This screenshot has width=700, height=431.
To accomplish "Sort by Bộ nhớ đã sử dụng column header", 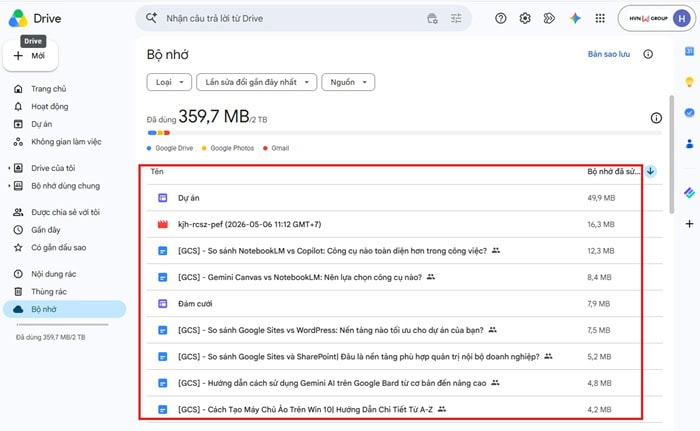I will tap(613, 172).
